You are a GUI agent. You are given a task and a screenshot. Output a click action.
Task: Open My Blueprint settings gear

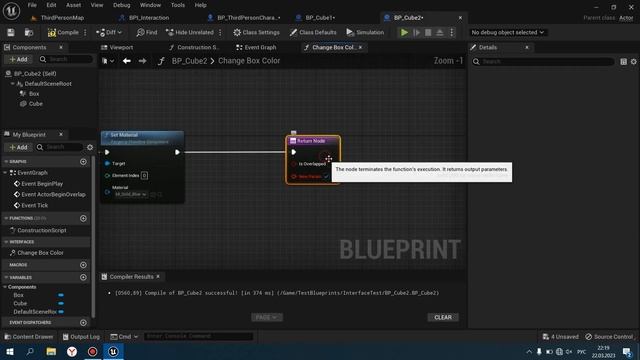[x=90, y=147]
